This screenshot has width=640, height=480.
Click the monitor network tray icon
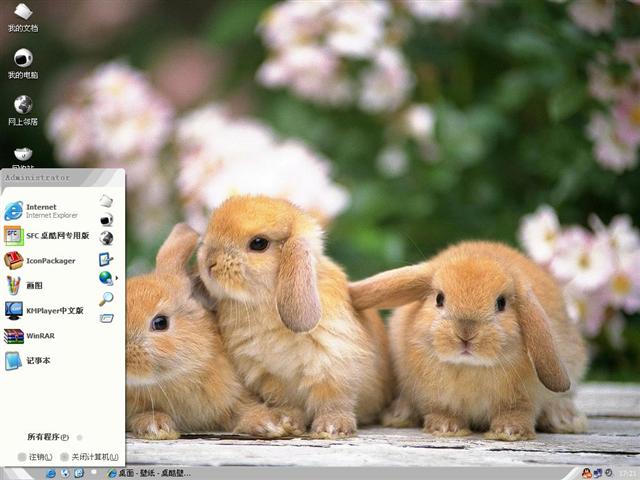pos(598,473)
